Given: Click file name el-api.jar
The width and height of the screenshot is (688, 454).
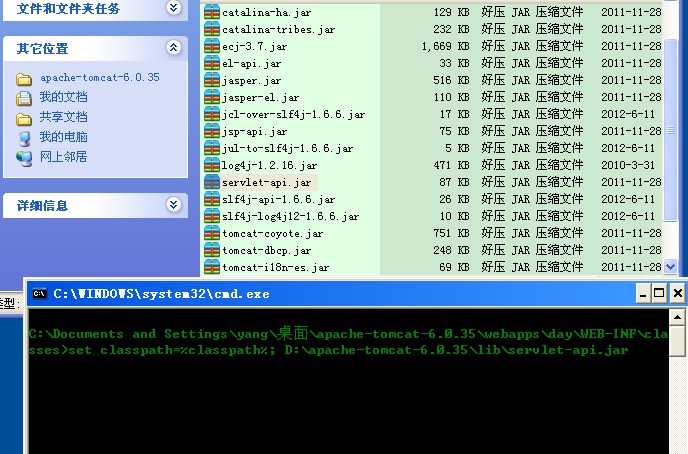Looking at the screenshot, I should click(251, 64).
